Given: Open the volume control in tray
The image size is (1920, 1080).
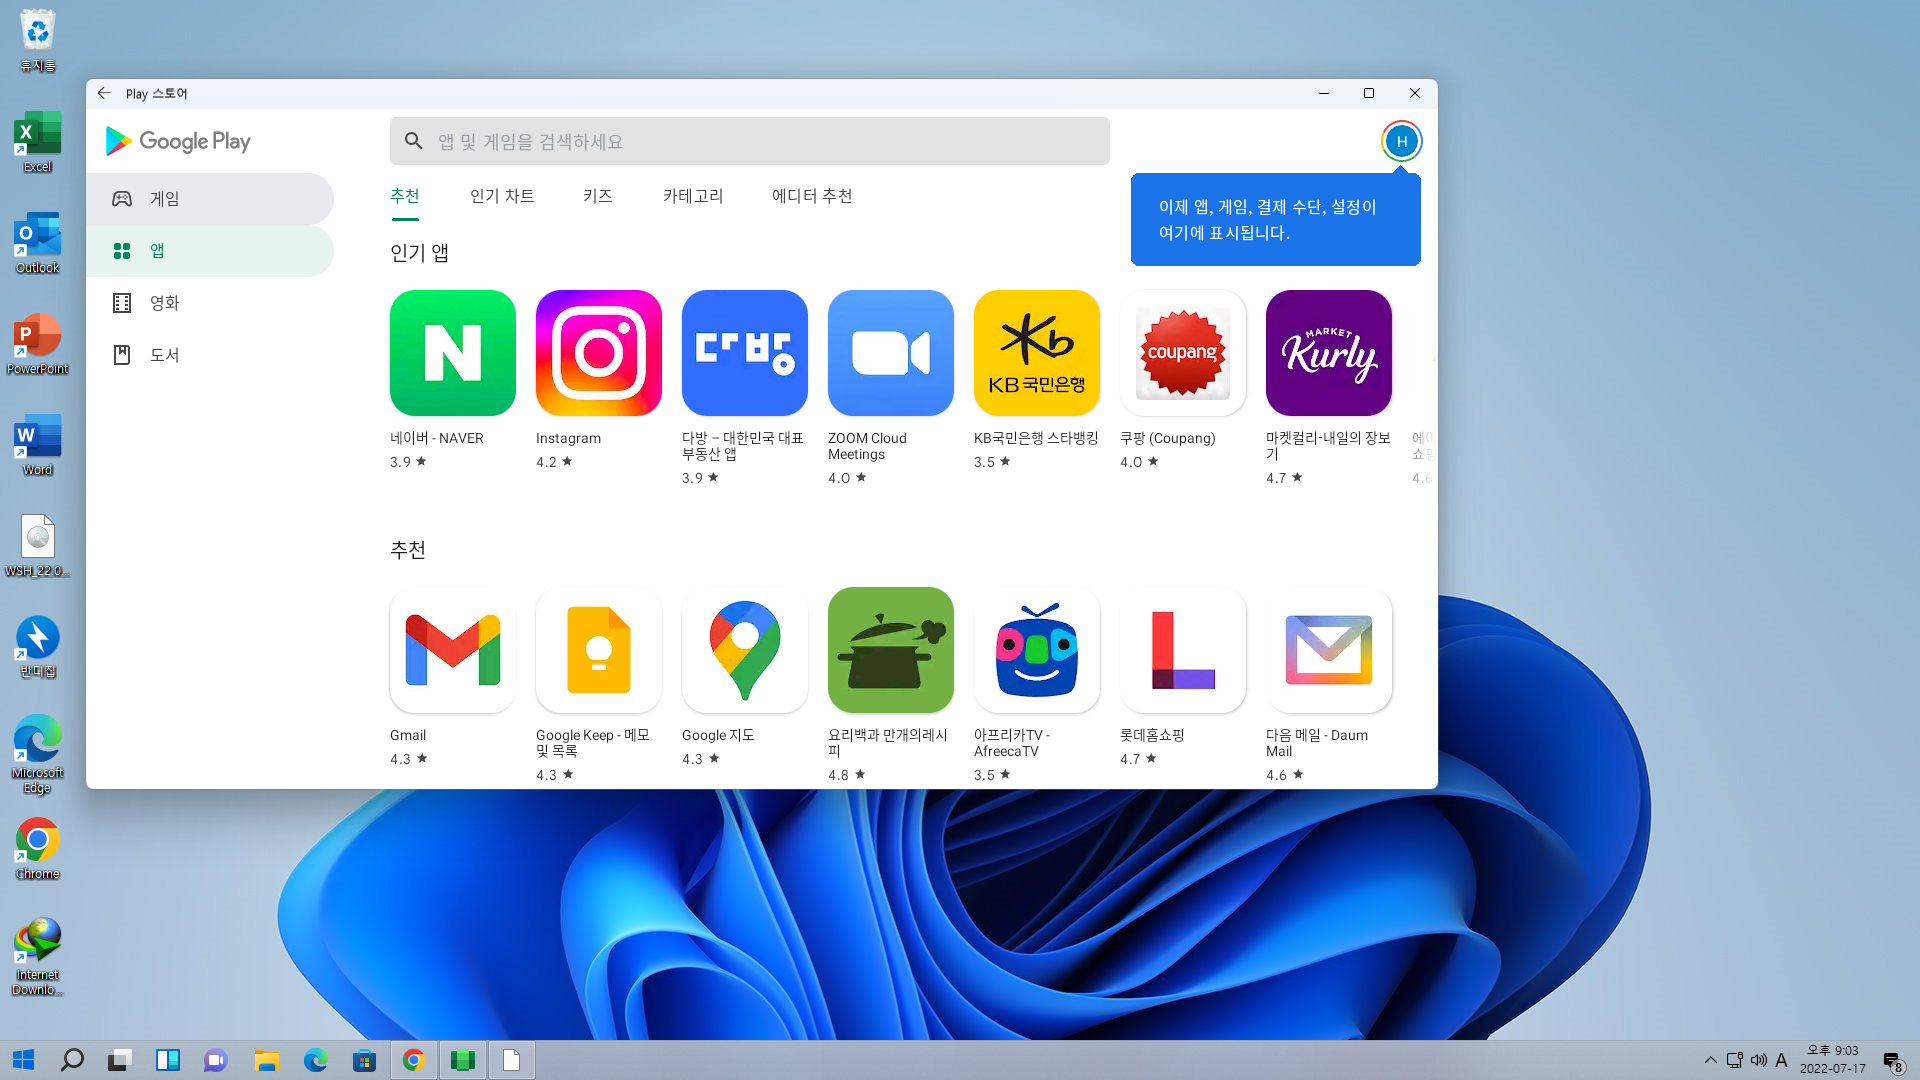Looking at the screenshot, I should coord(1759,1060).
